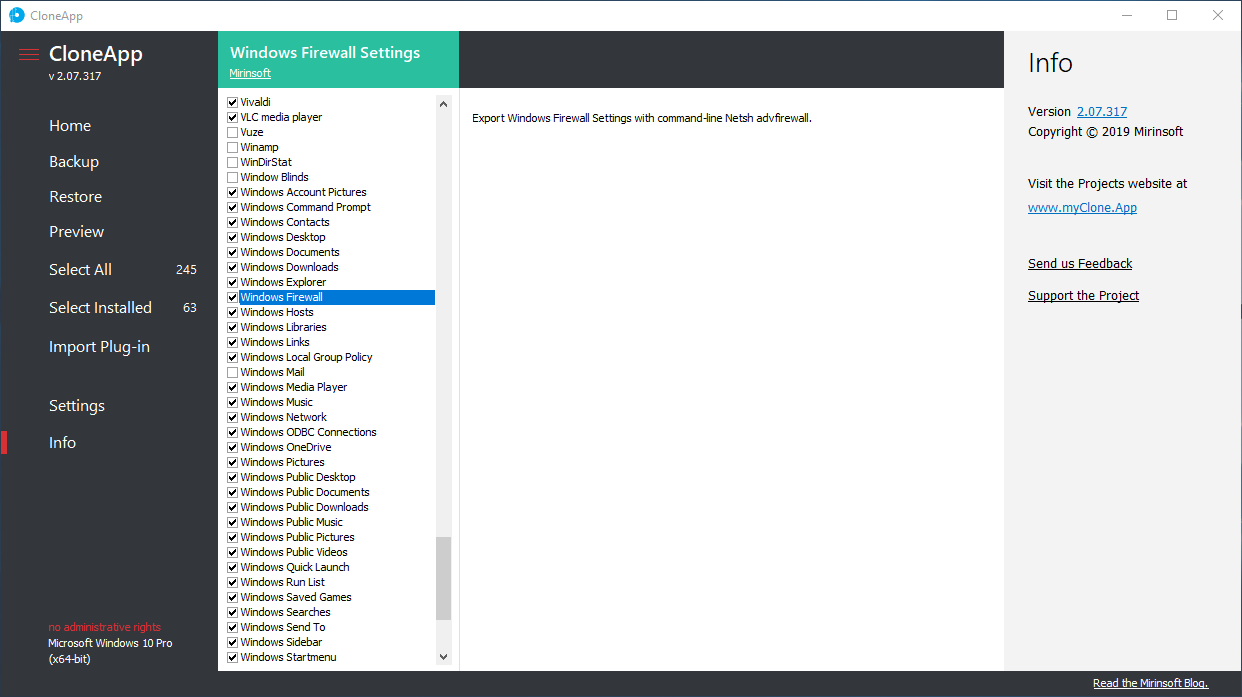Open the hamburger menu beside CloneApp
This screenshot has width=1242, height=697.
pos(29,55)
